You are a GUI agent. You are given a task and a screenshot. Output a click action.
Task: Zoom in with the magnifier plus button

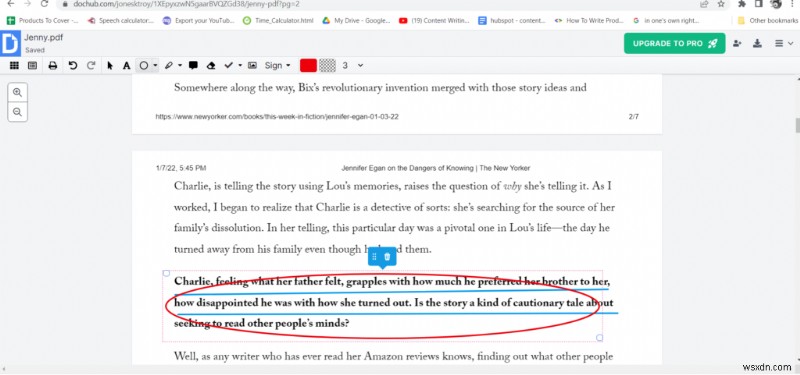click(17, 92)
